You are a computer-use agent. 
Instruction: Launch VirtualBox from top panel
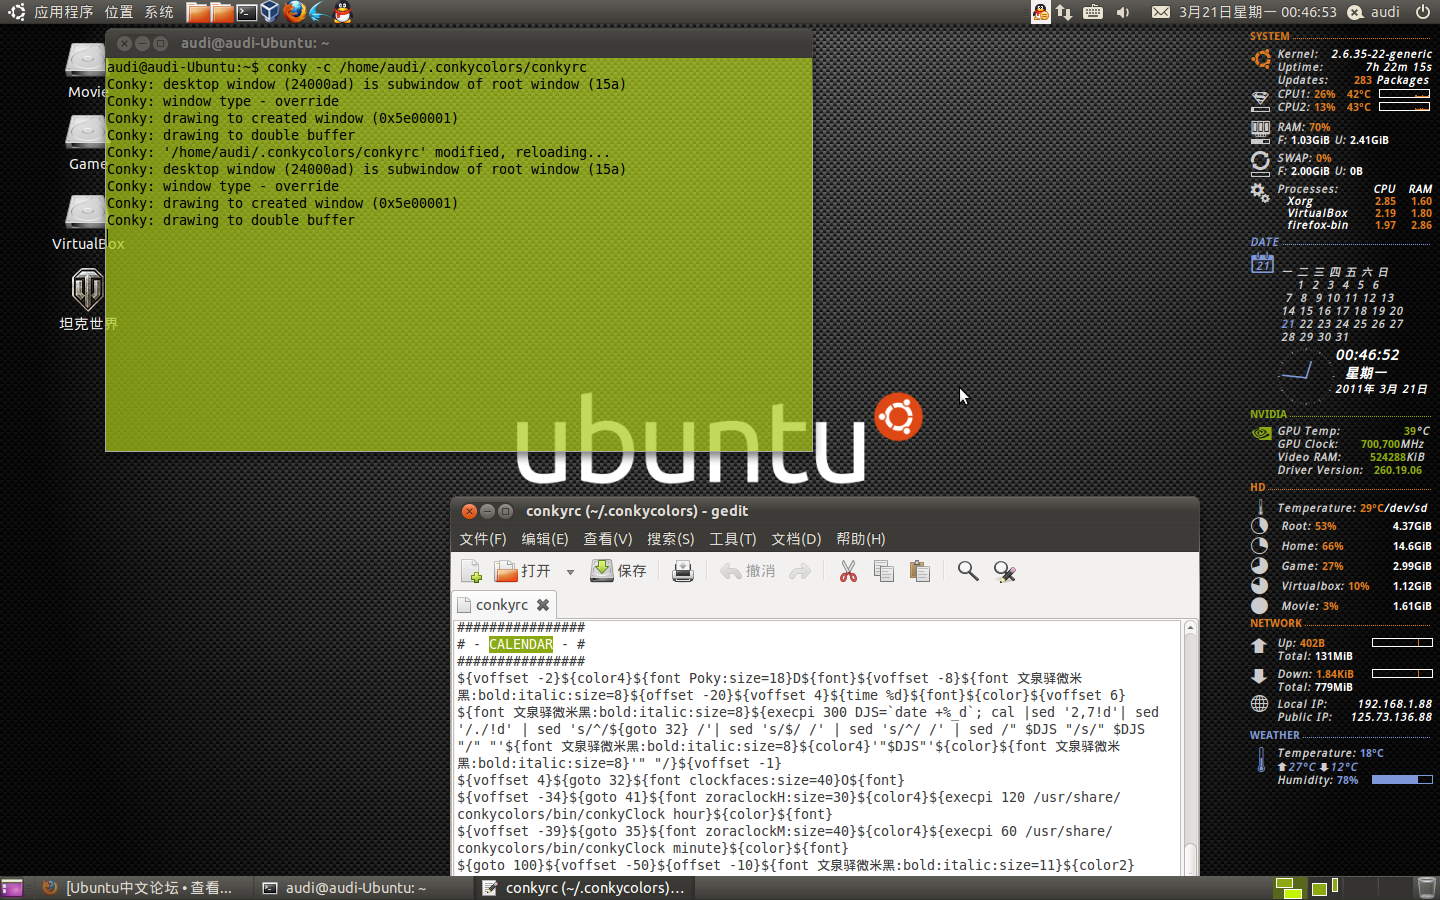(x=270, y=12)
